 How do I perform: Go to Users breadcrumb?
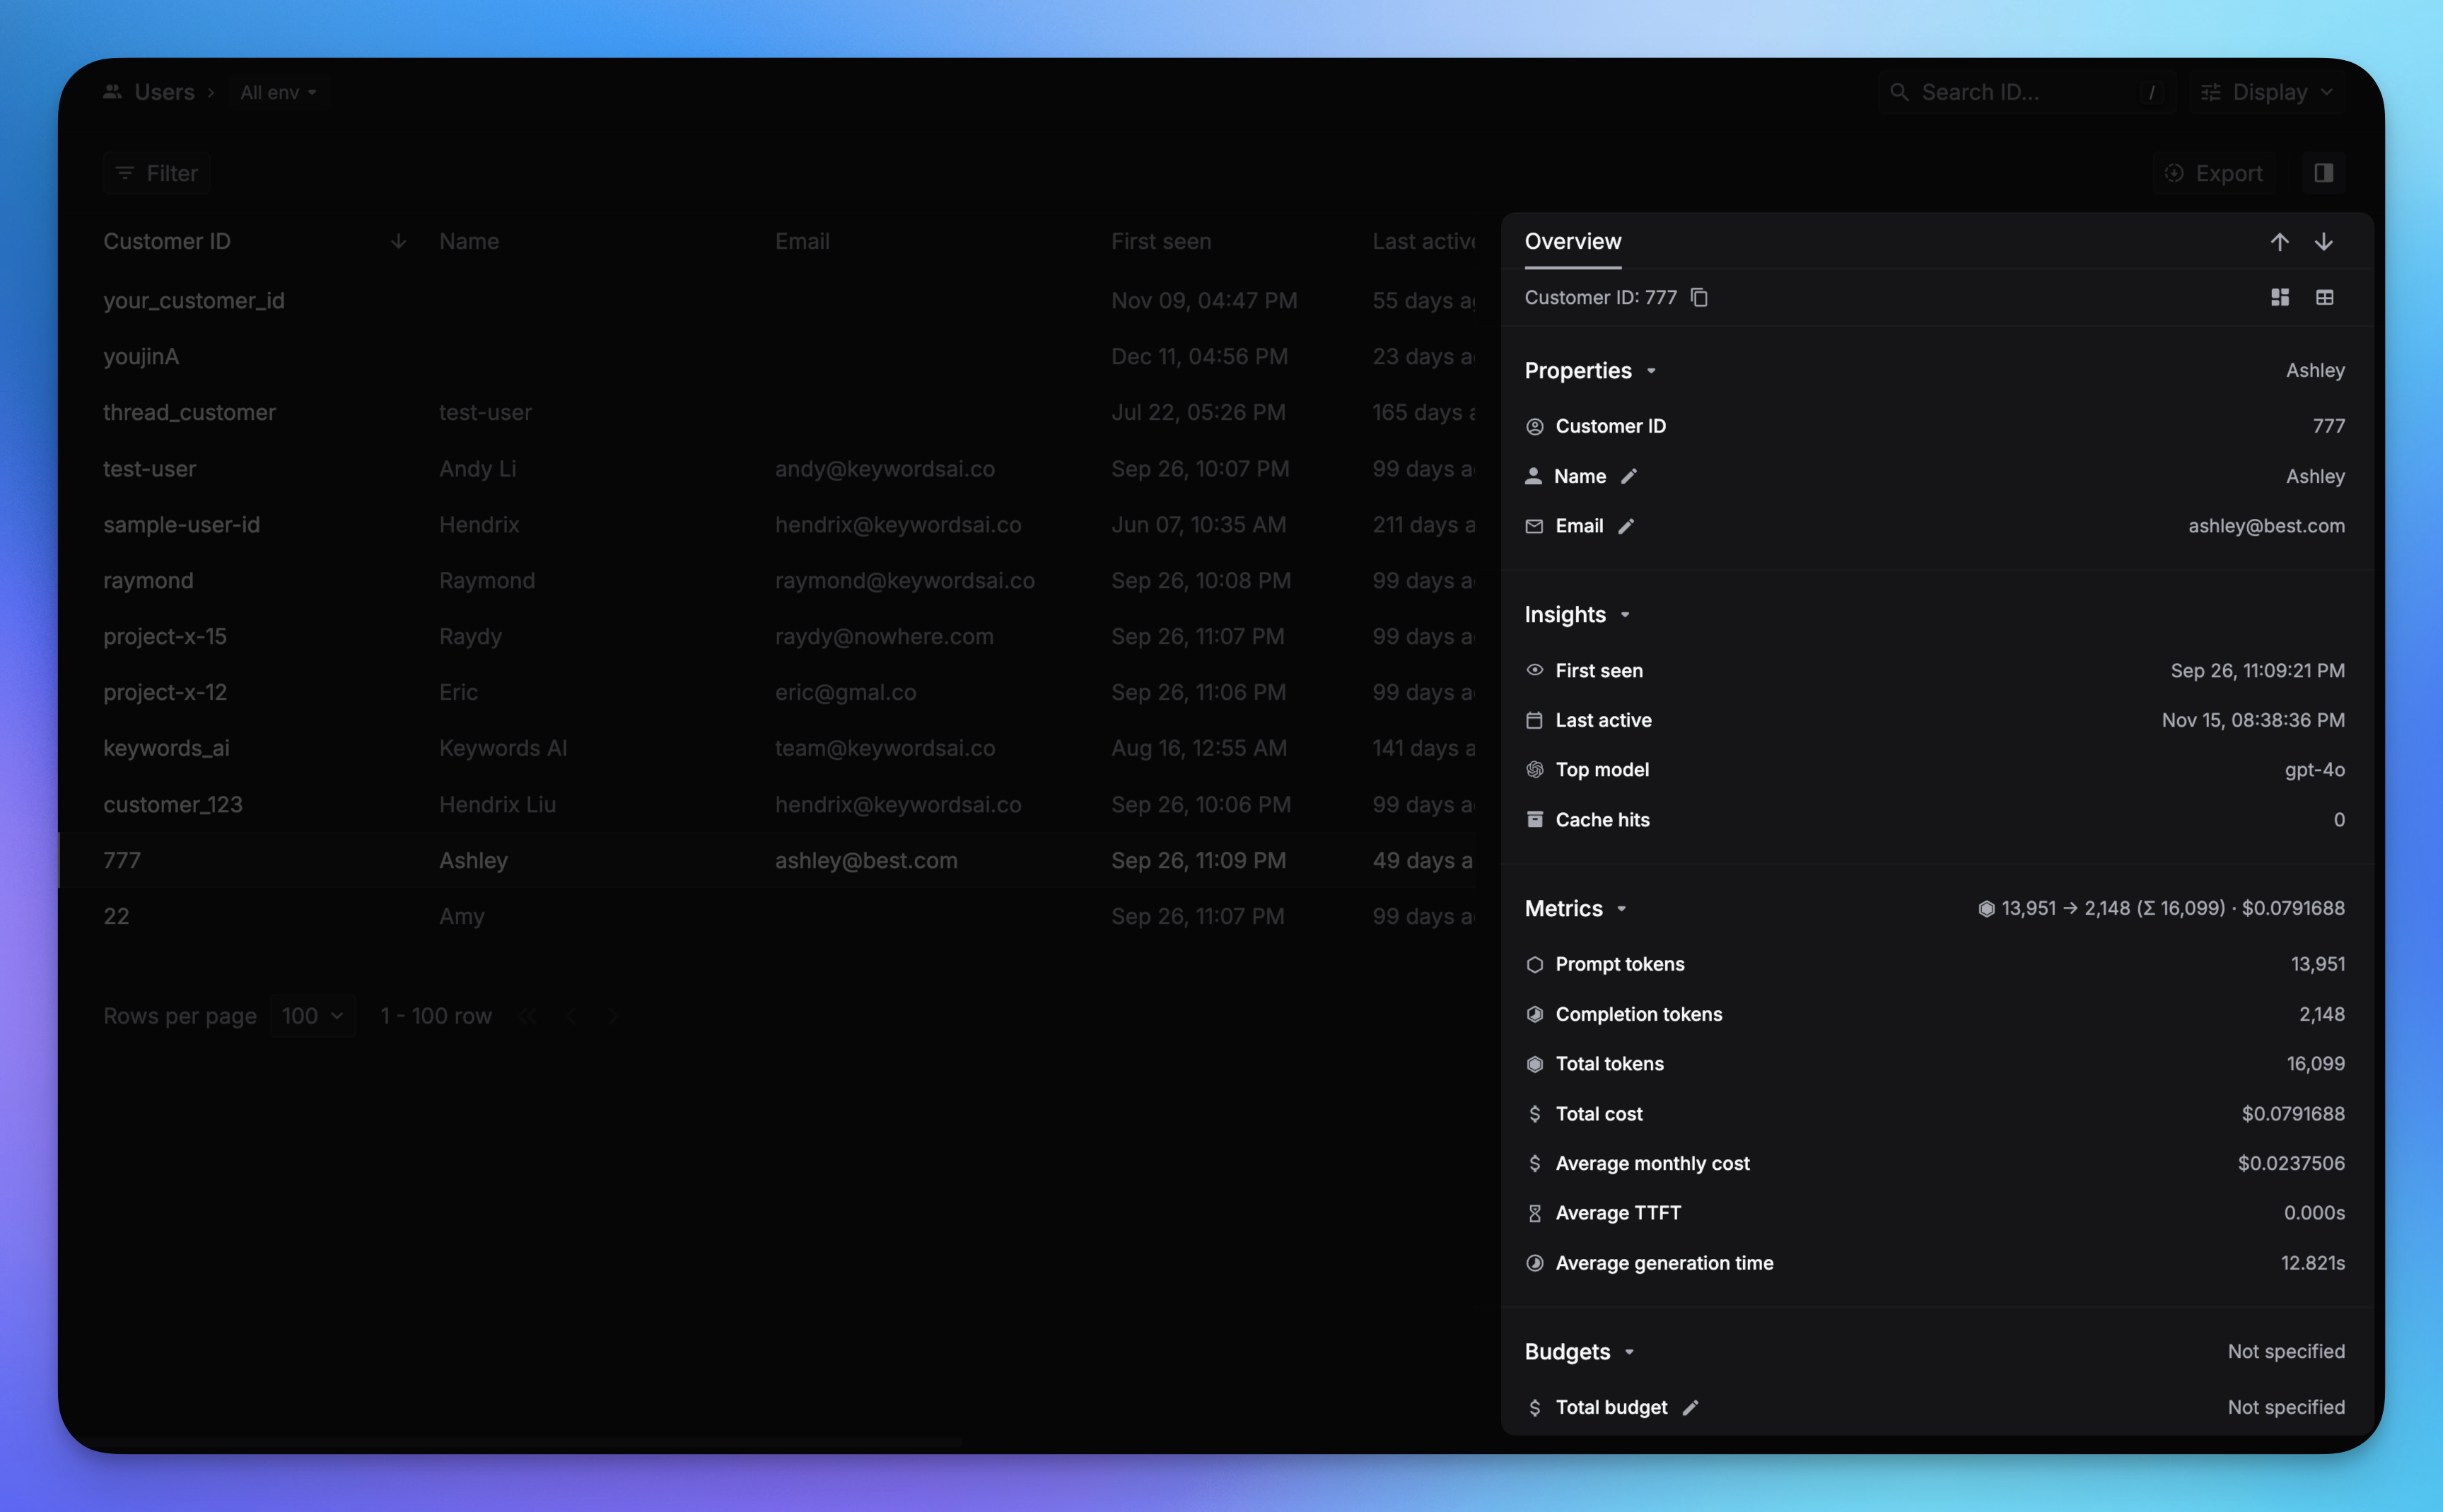(164, 92)
